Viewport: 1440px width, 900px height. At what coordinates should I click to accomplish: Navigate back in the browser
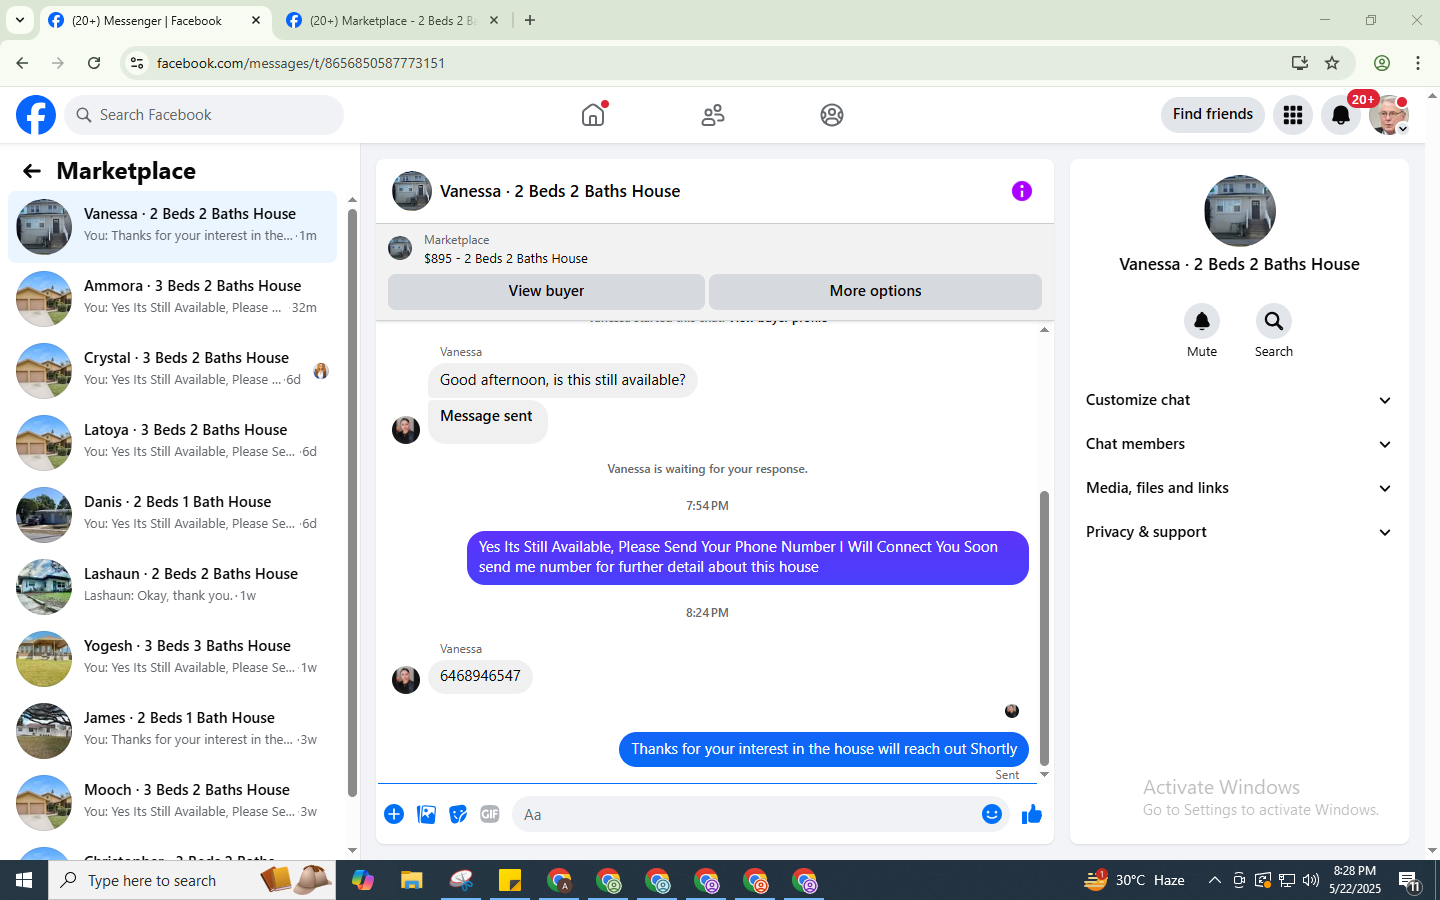coord(22,63)
